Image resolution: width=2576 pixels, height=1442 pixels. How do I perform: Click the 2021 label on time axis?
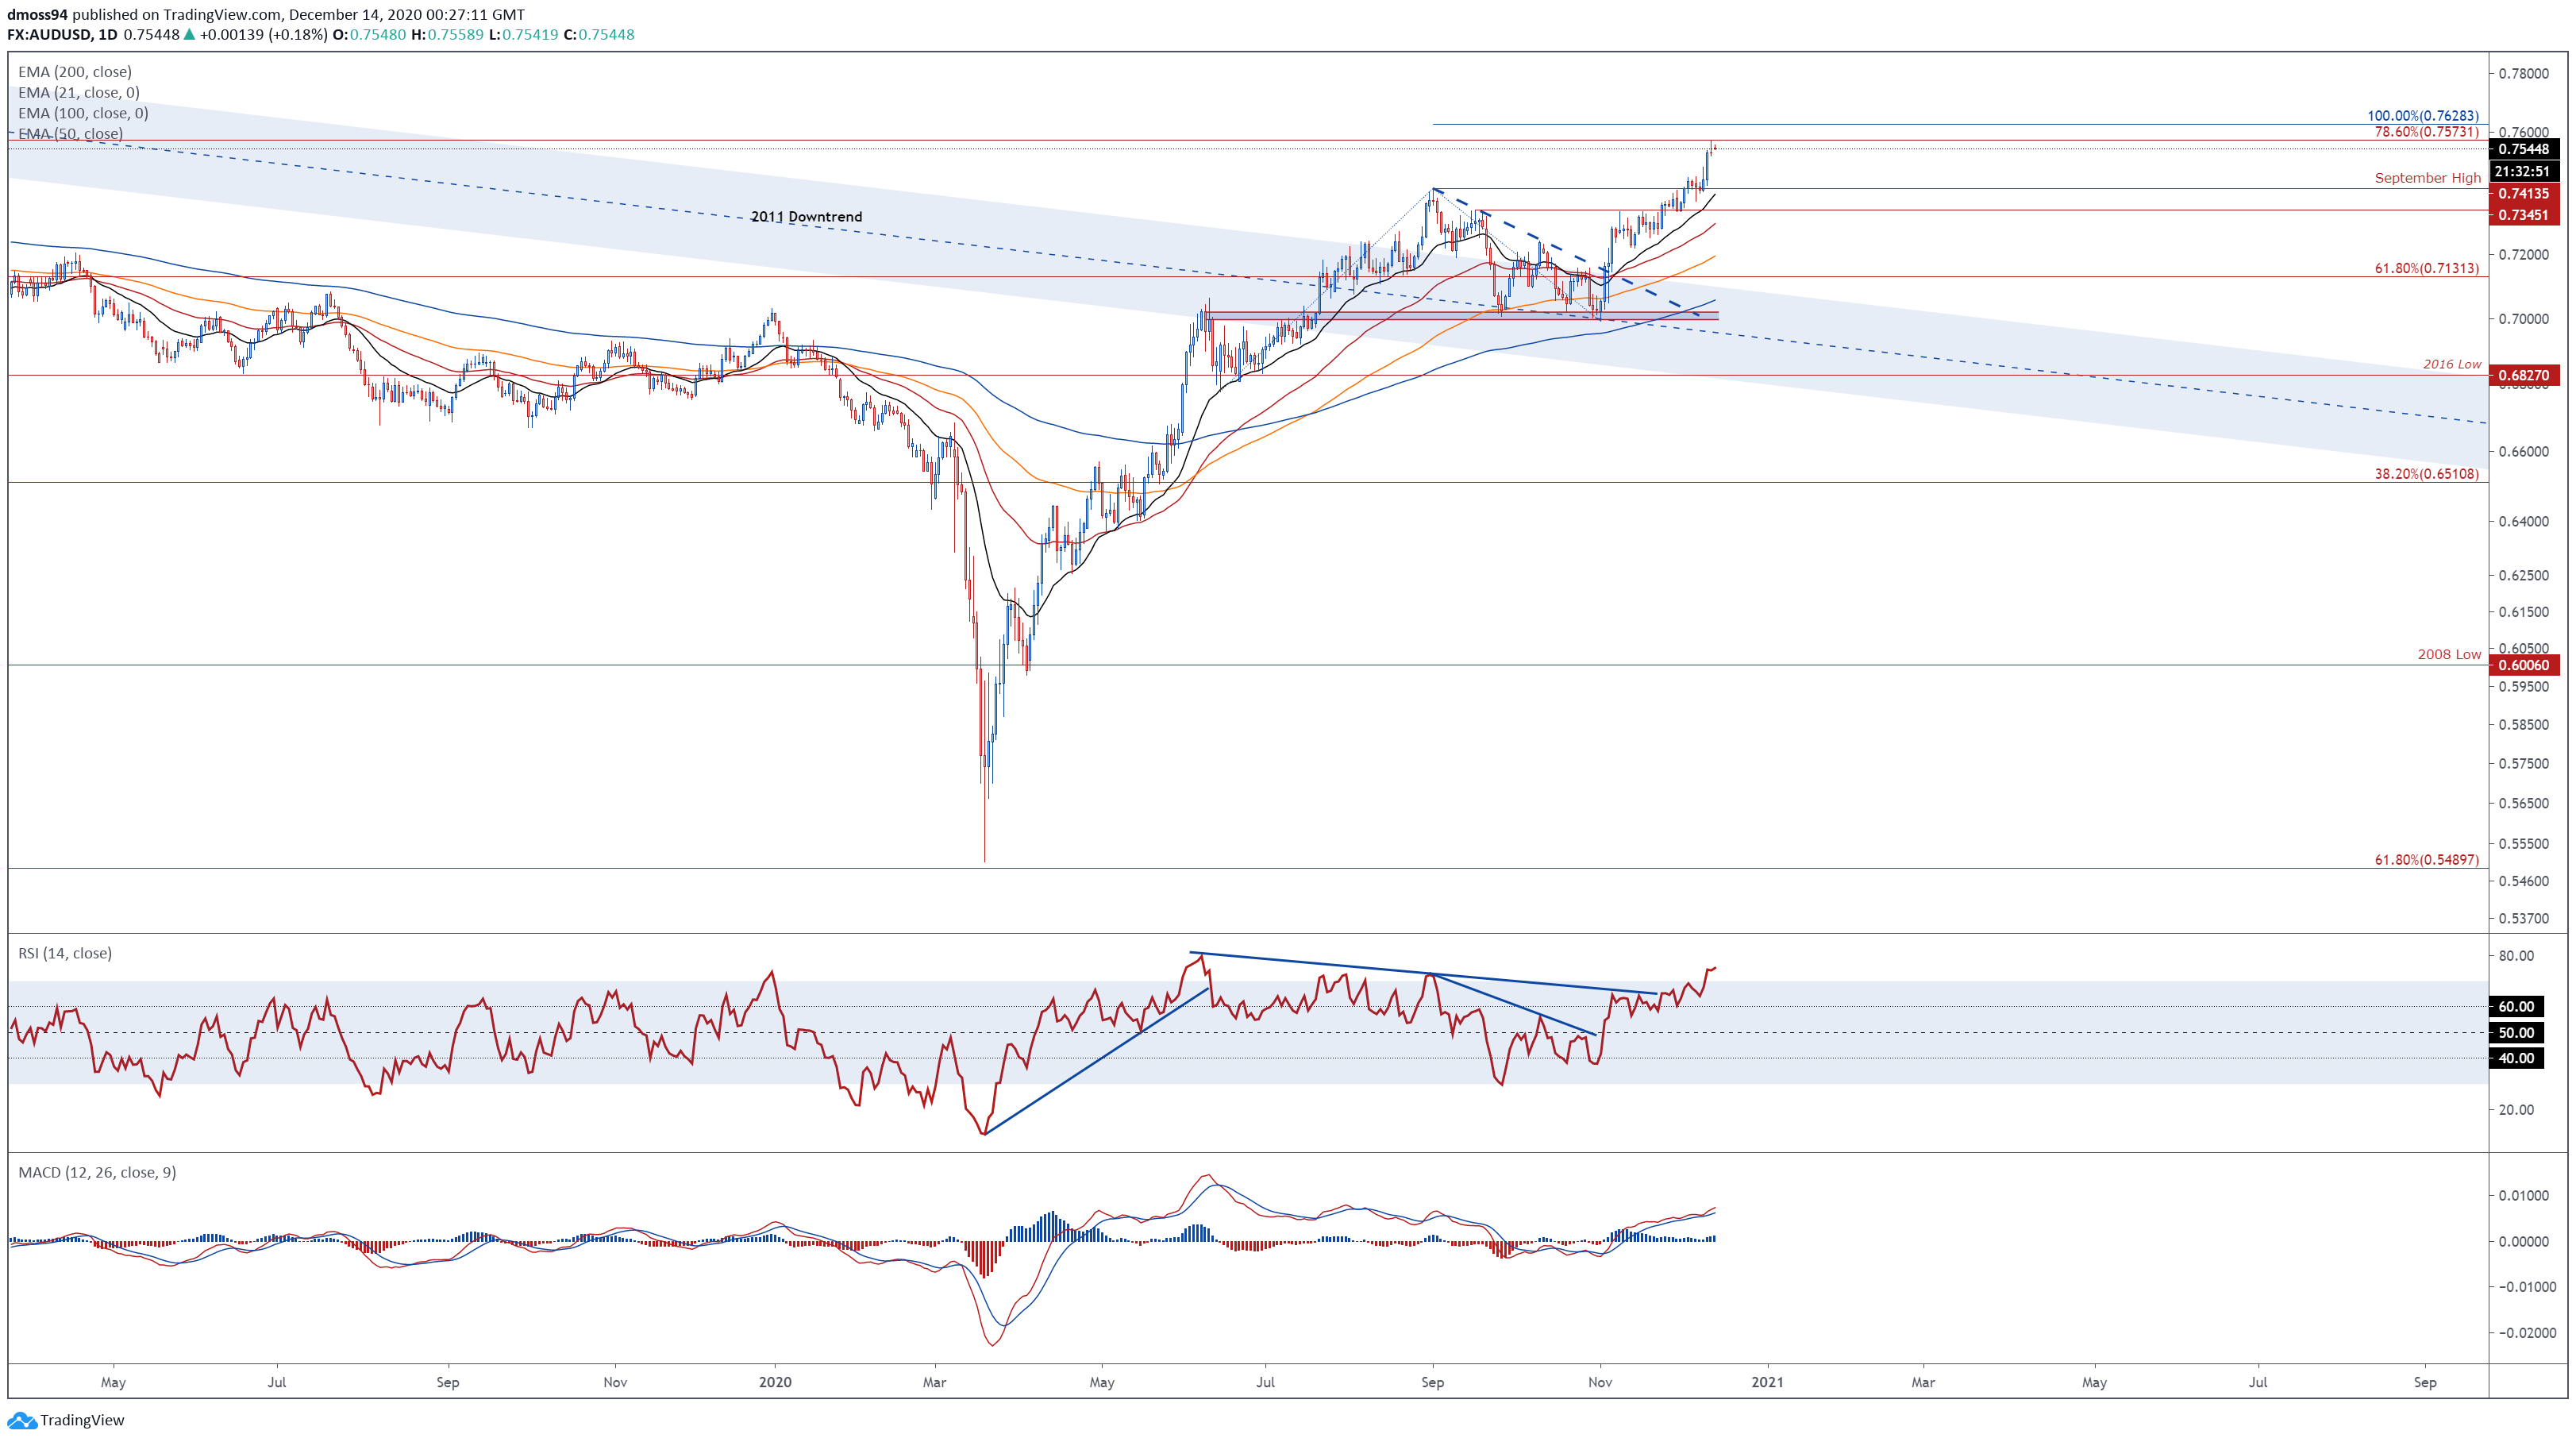pos(1767,1383)
